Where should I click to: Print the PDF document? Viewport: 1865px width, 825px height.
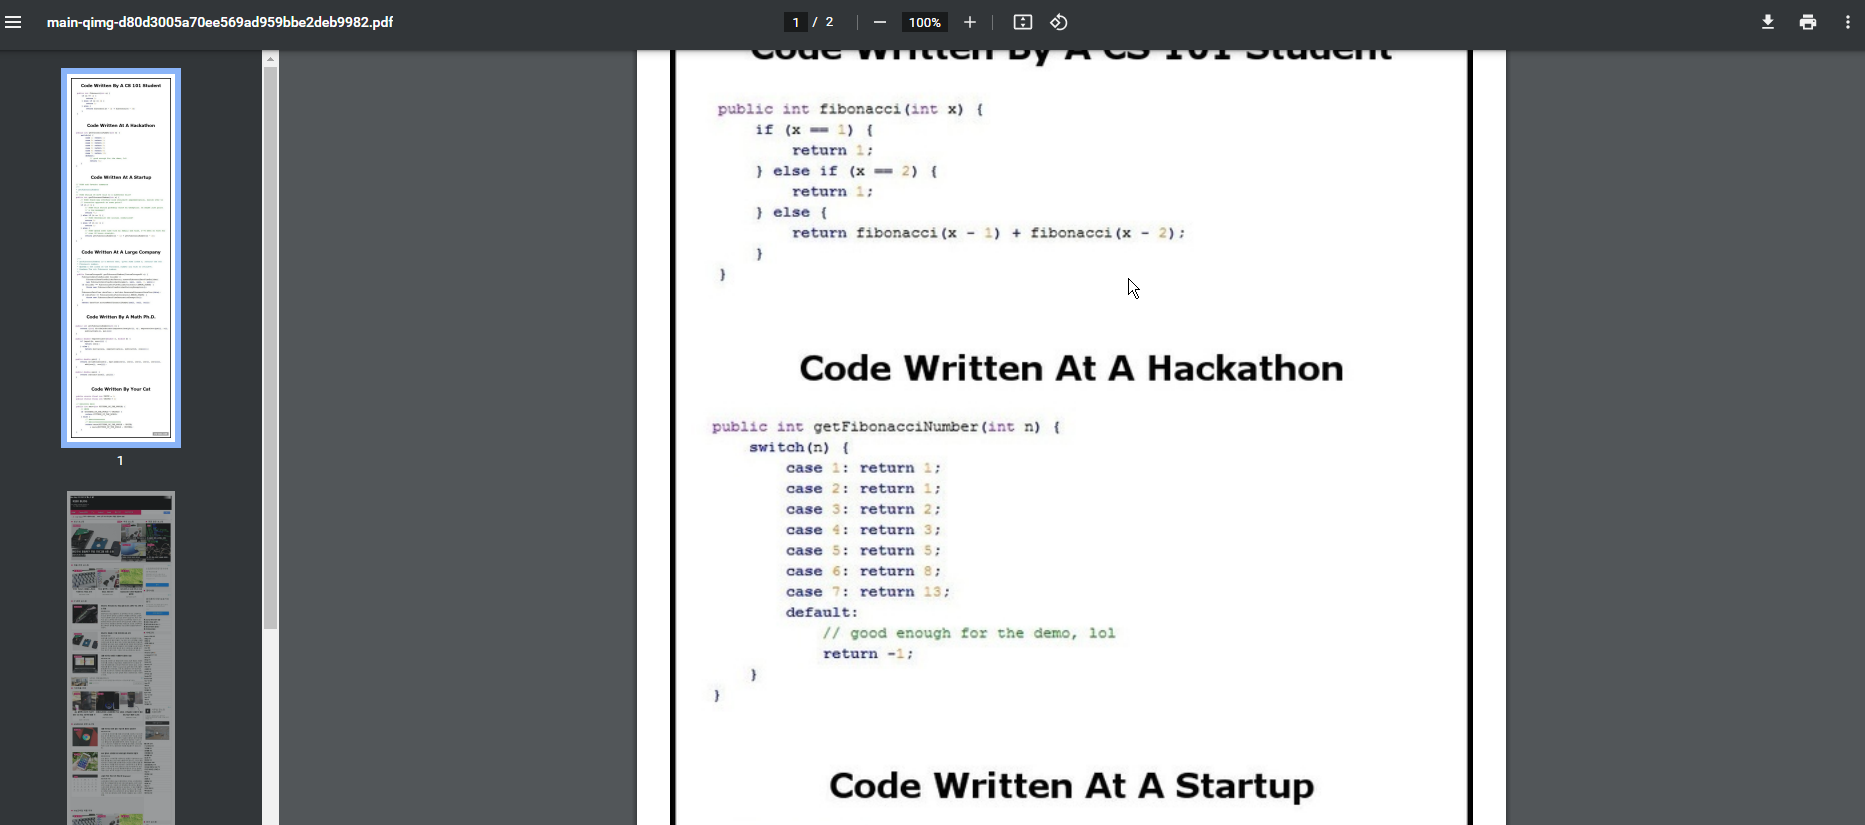(x=1808, y=22)
